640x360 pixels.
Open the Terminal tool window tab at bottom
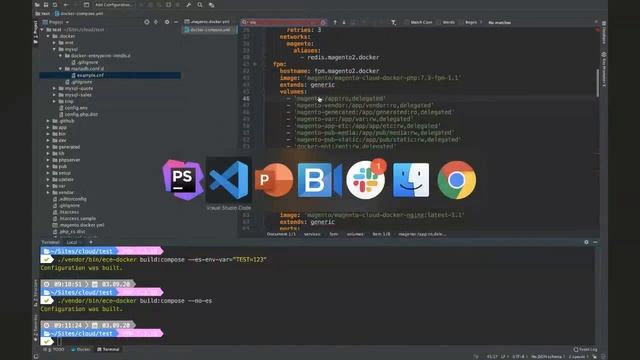click(108, 349)
